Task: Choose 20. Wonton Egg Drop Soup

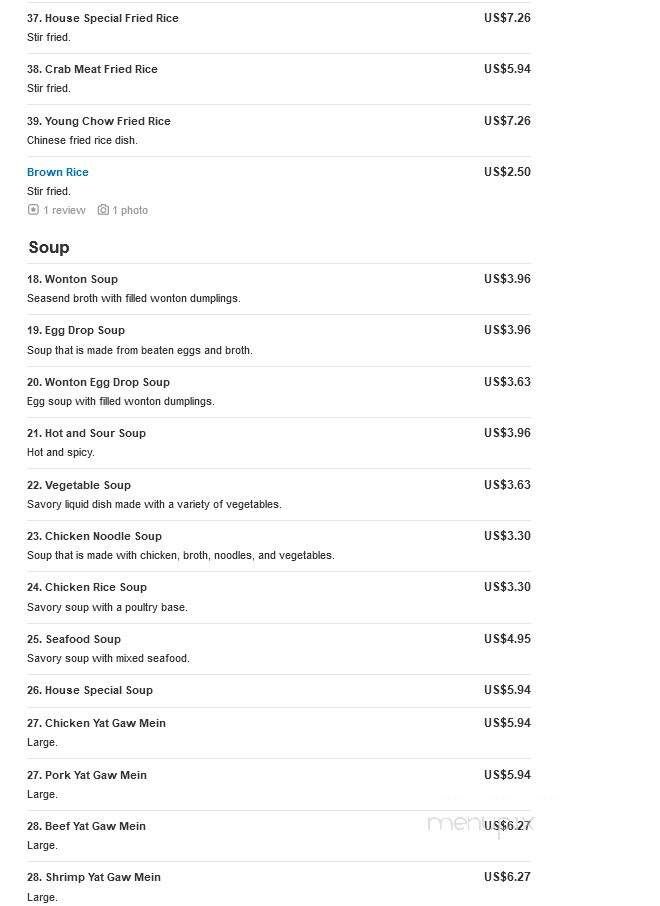Action: (98, 382)
